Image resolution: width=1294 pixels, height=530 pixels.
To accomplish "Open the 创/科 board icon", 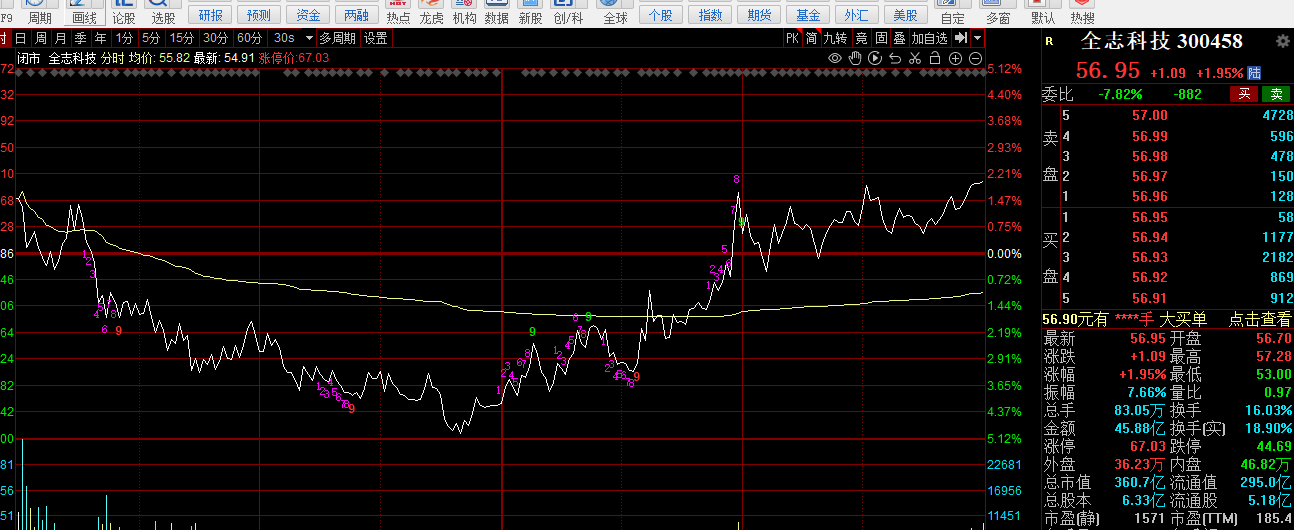I will (x=567, y=12).
